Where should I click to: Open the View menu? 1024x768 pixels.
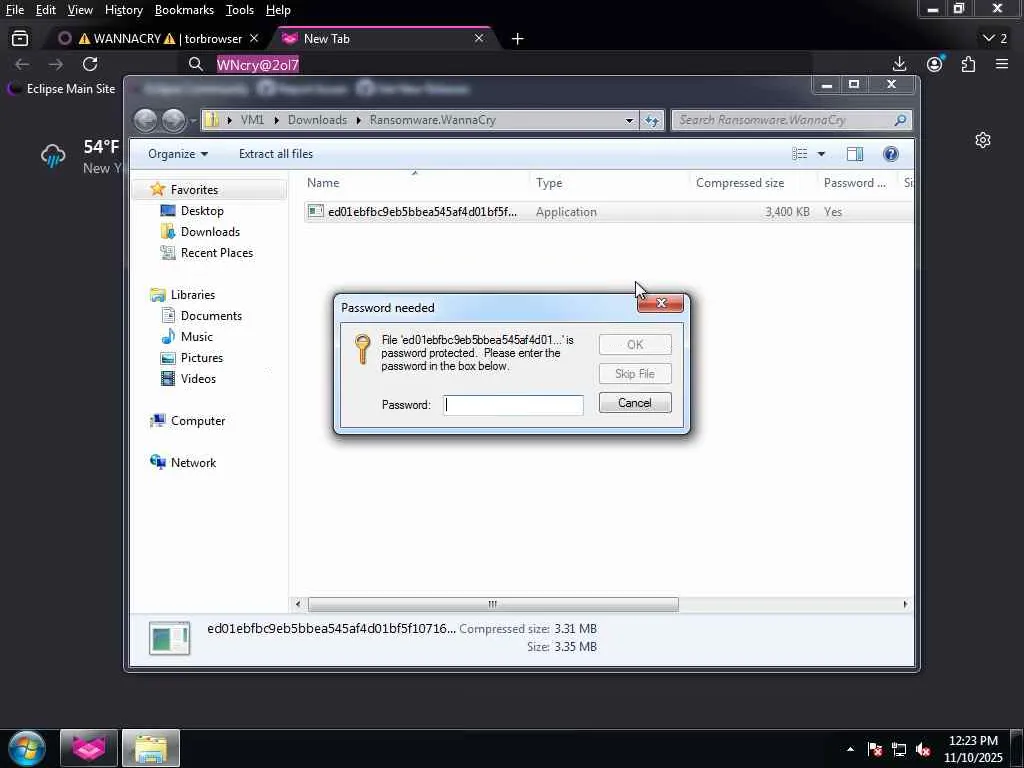click(80, 10)
